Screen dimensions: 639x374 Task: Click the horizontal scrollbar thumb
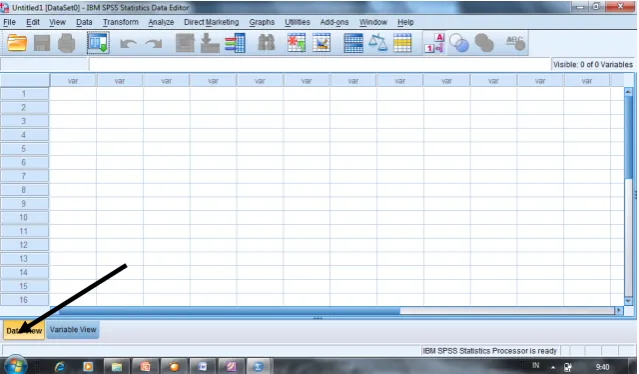(x=229, y=311)
